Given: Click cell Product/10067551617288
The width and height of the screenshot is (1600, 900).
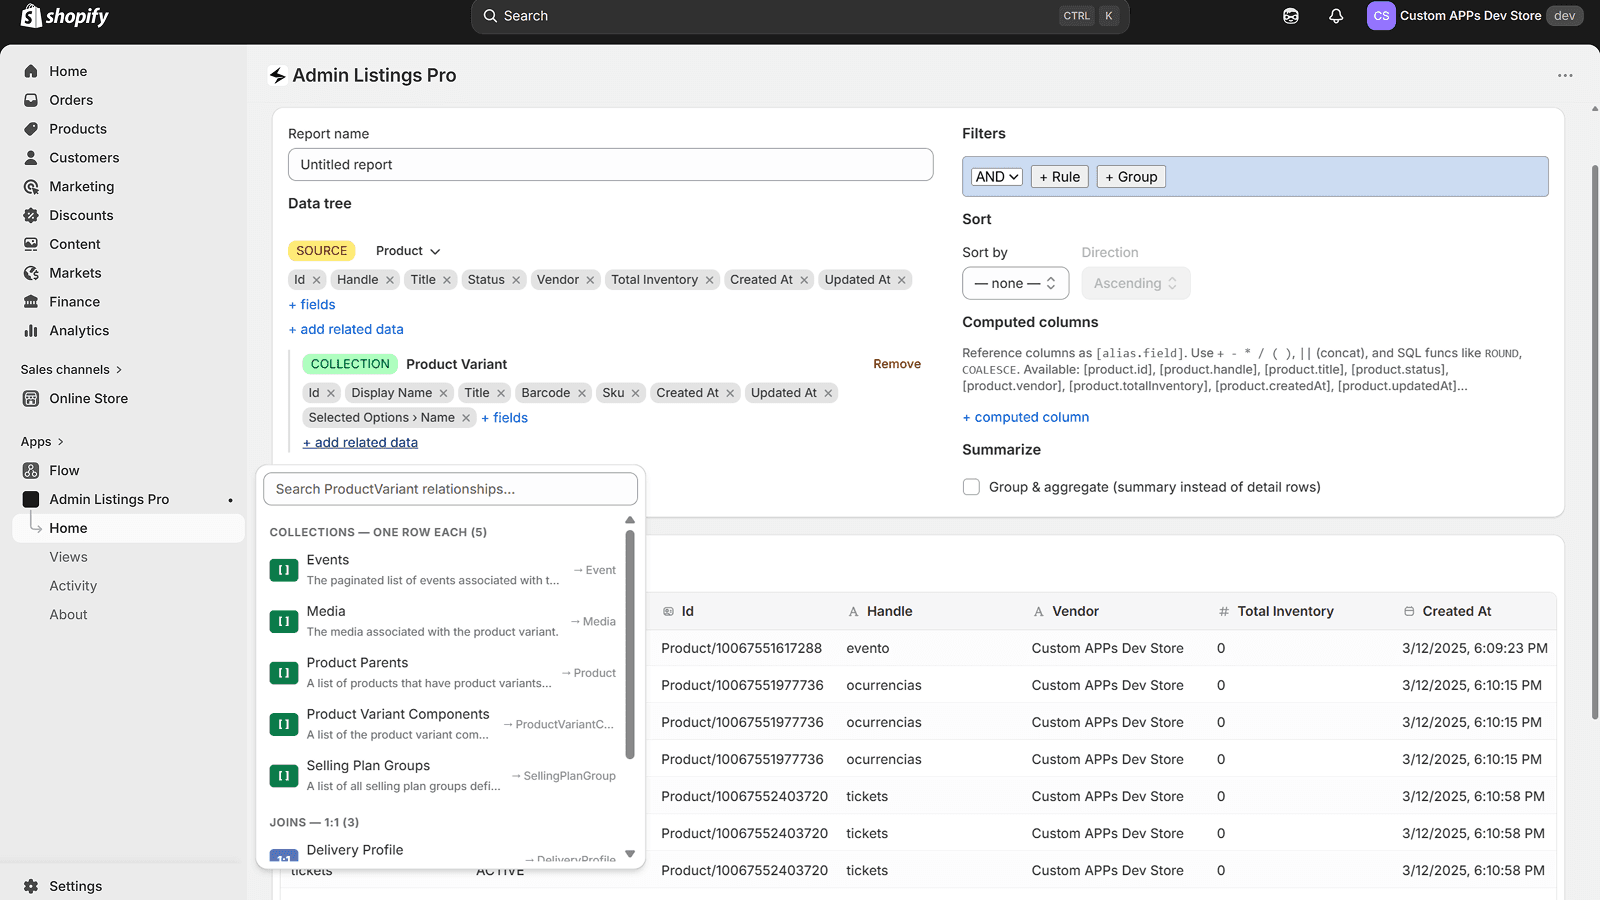Looking at the screenshot, I should [x=741, y=648].
